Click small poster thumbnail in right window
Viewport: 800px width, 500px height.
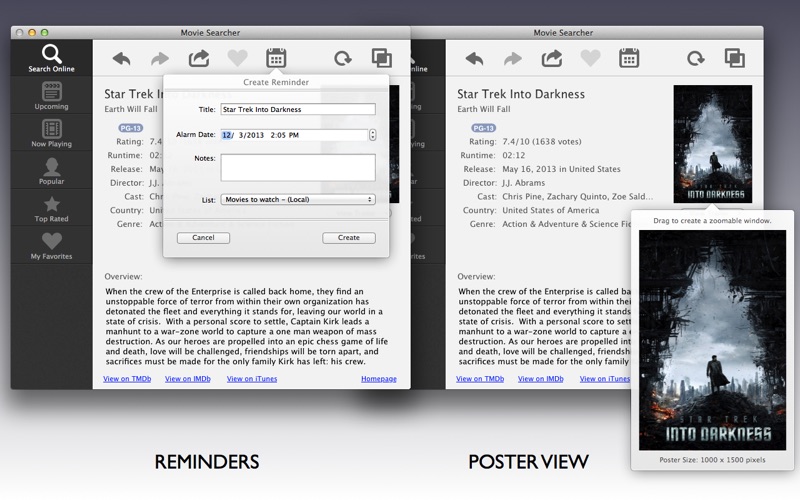click(713, 144)
